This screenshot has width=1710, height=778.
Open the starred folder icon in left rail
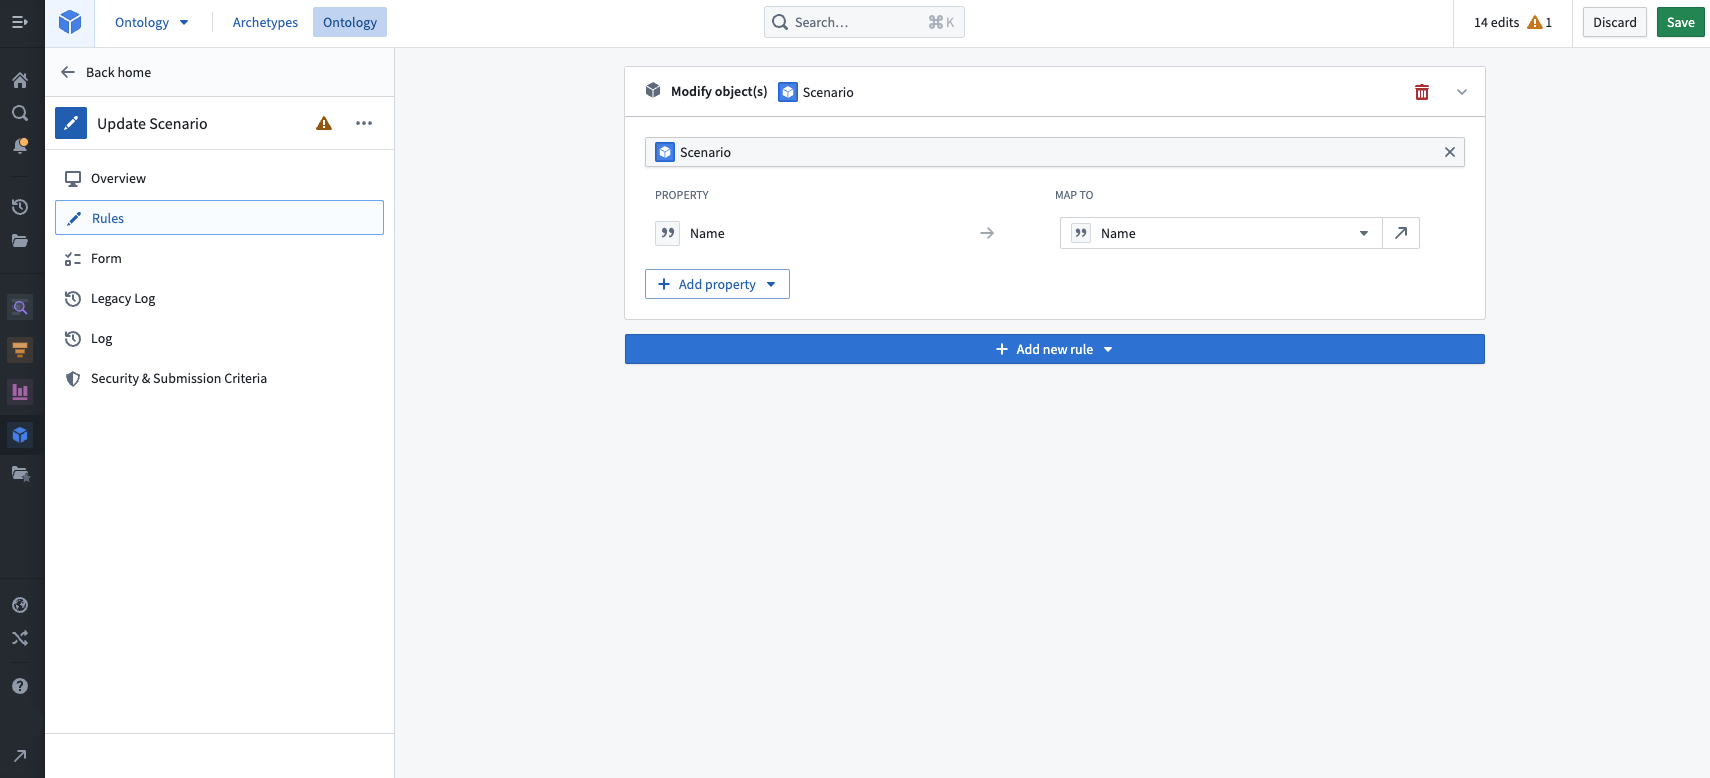point(20,474)
